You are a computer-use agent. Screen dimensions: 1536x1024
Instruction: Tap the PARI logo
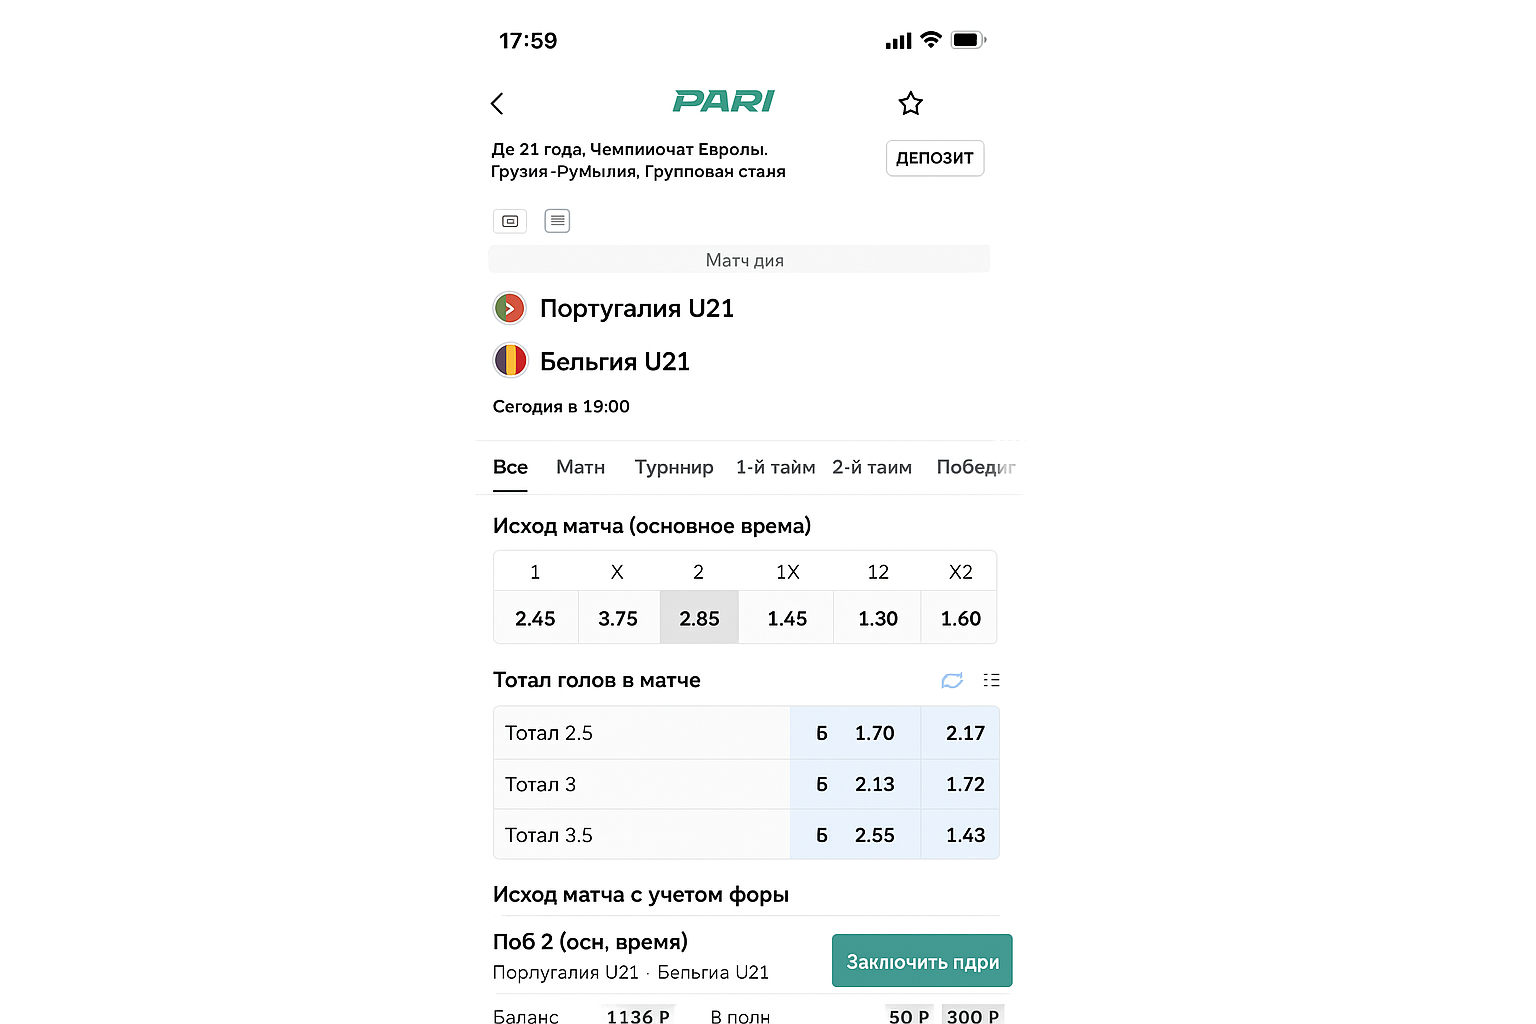(x=724, y=101)
